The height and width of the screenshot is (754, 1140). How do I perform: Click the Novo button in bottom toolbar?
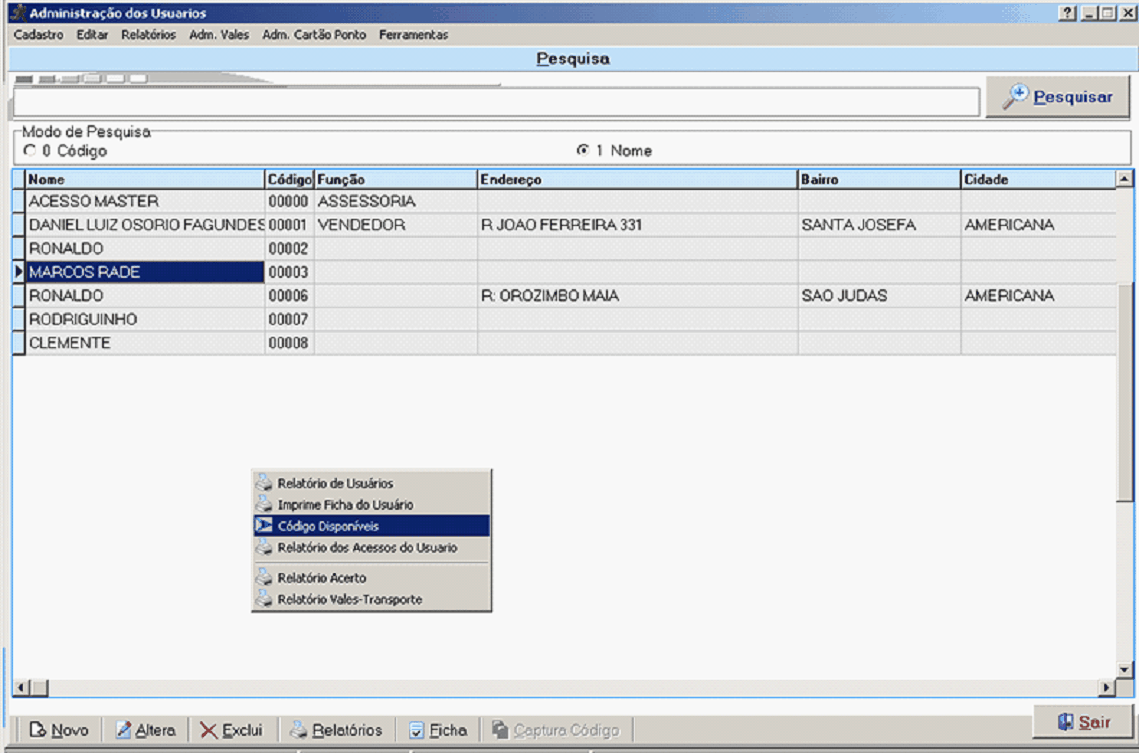click(x=58, y=730)
